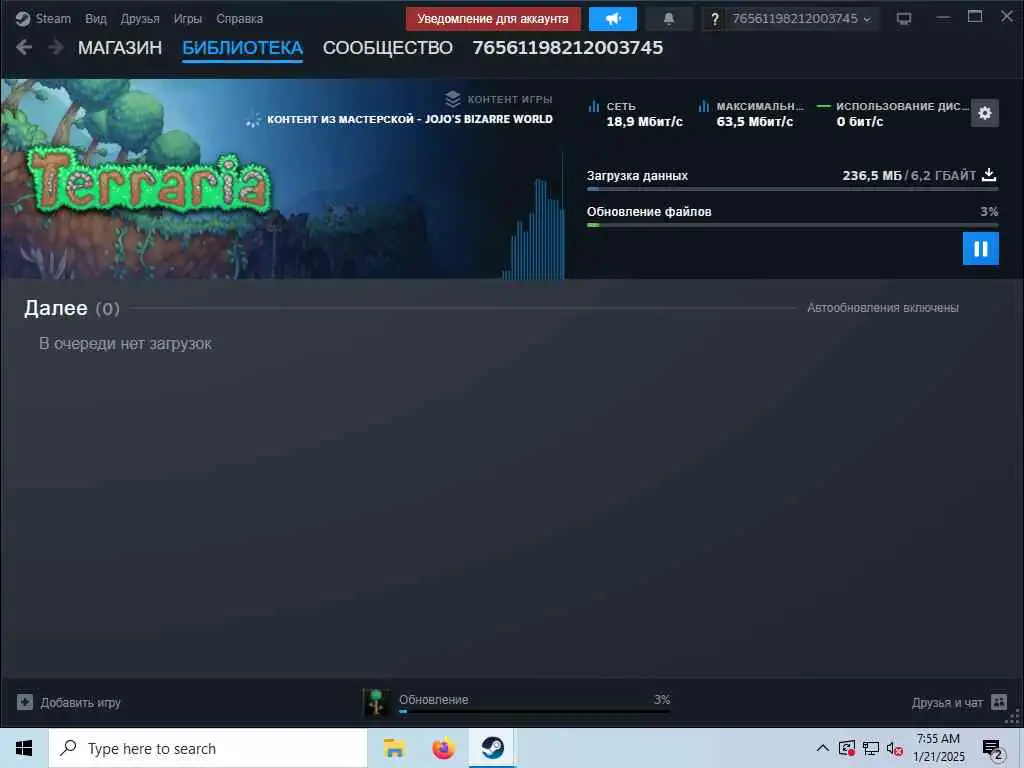The image size is (1024, 768).
Task: Open the Обновление status in bottom bar
Action: (434, 699)
